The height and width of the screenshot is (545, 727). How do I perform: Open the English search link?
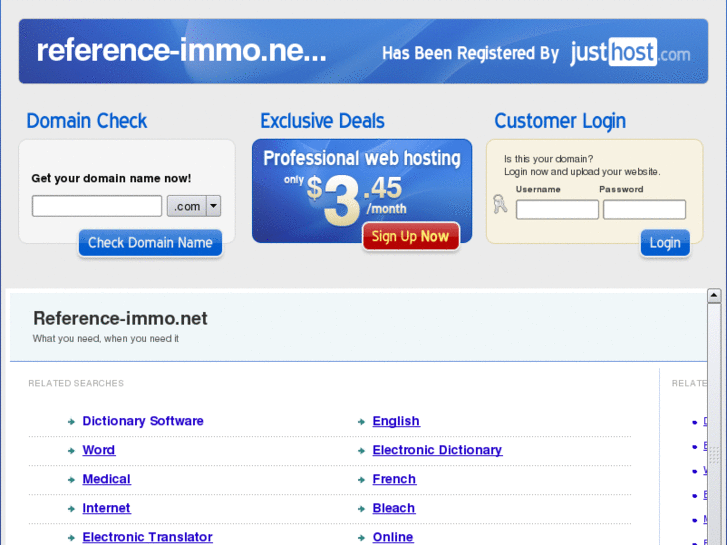396,421
